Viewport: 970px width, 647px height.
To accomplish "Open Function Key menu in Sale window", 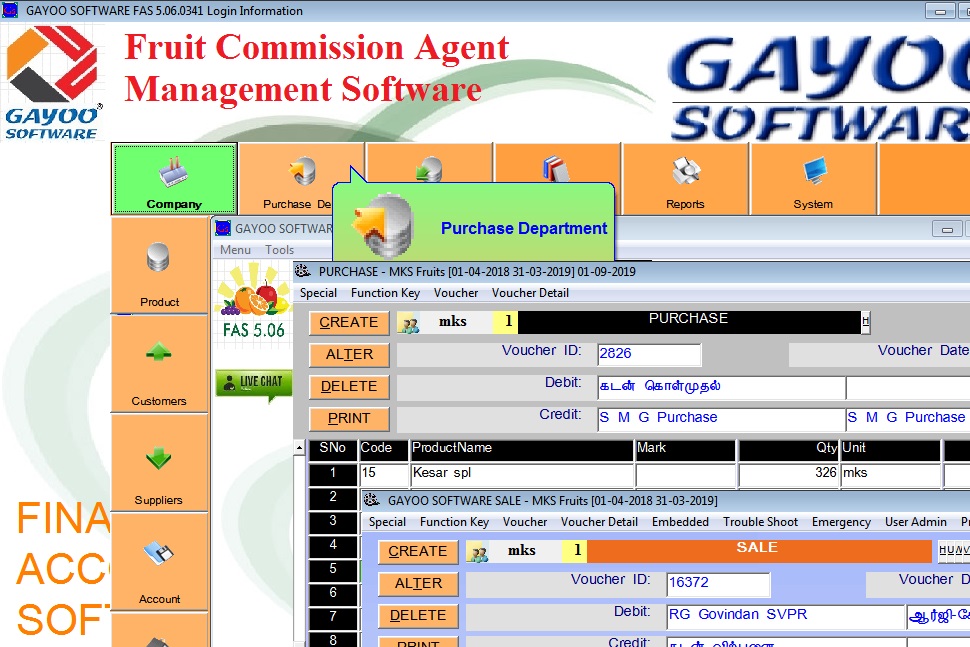I will point(454,522).
